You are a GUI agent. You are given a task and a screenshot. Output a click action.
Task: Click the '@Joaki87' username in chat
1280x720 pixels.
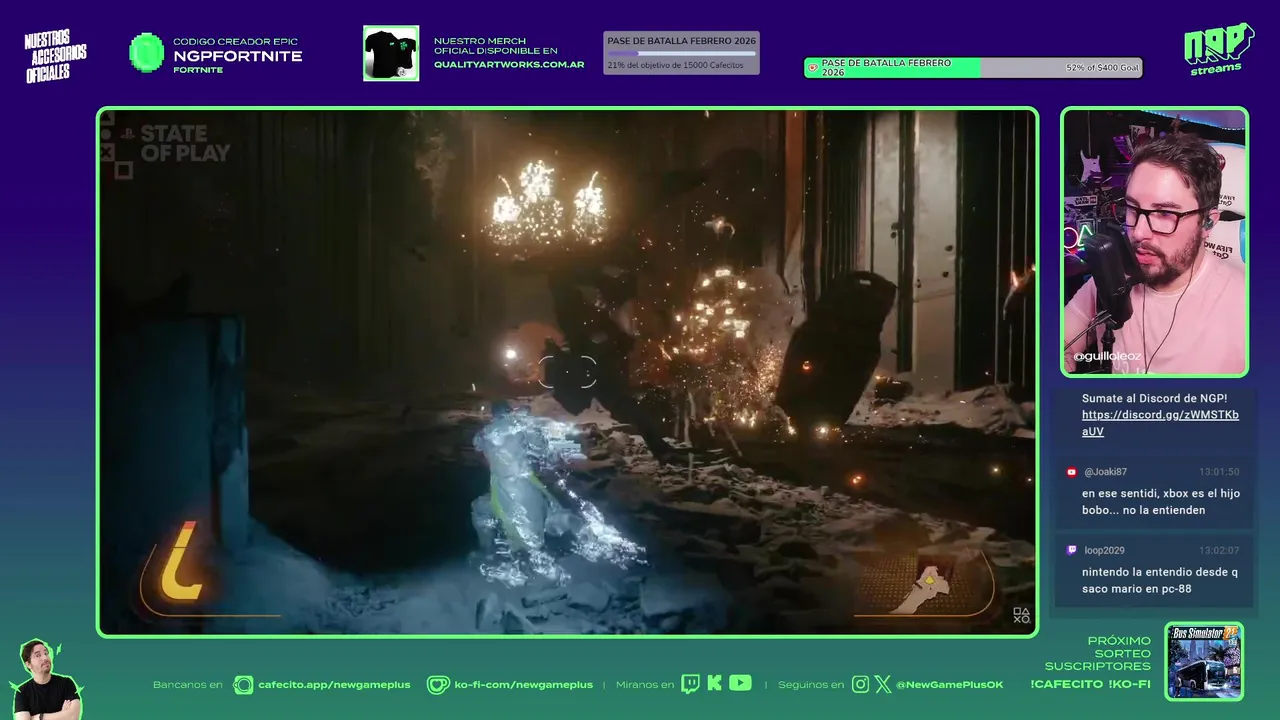tap(1105, 472)
